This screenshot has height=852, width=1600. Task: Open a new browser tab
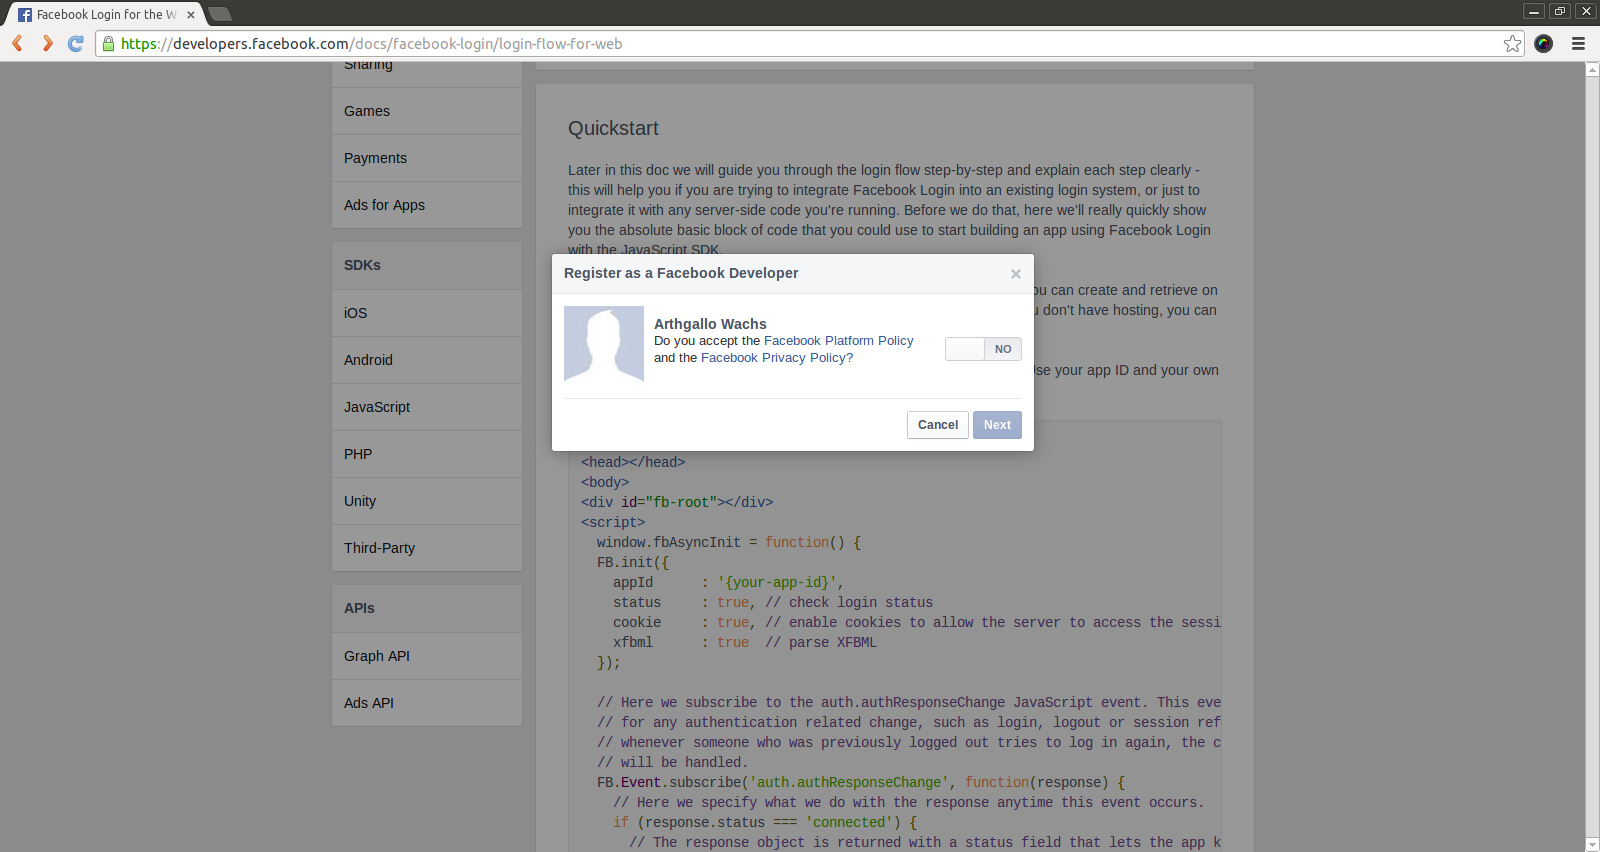[x=220, y=14]
